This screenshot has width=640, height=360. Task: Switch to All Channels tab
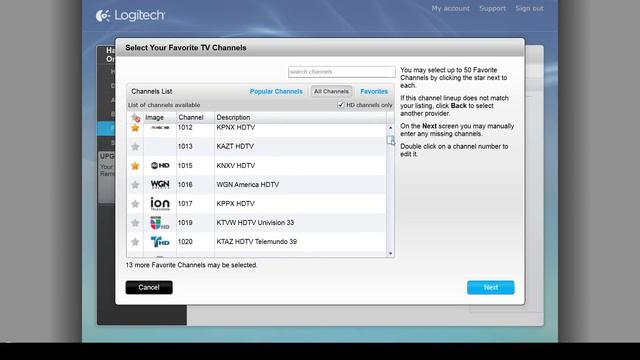pyautogui.click(x=331, y=91)
